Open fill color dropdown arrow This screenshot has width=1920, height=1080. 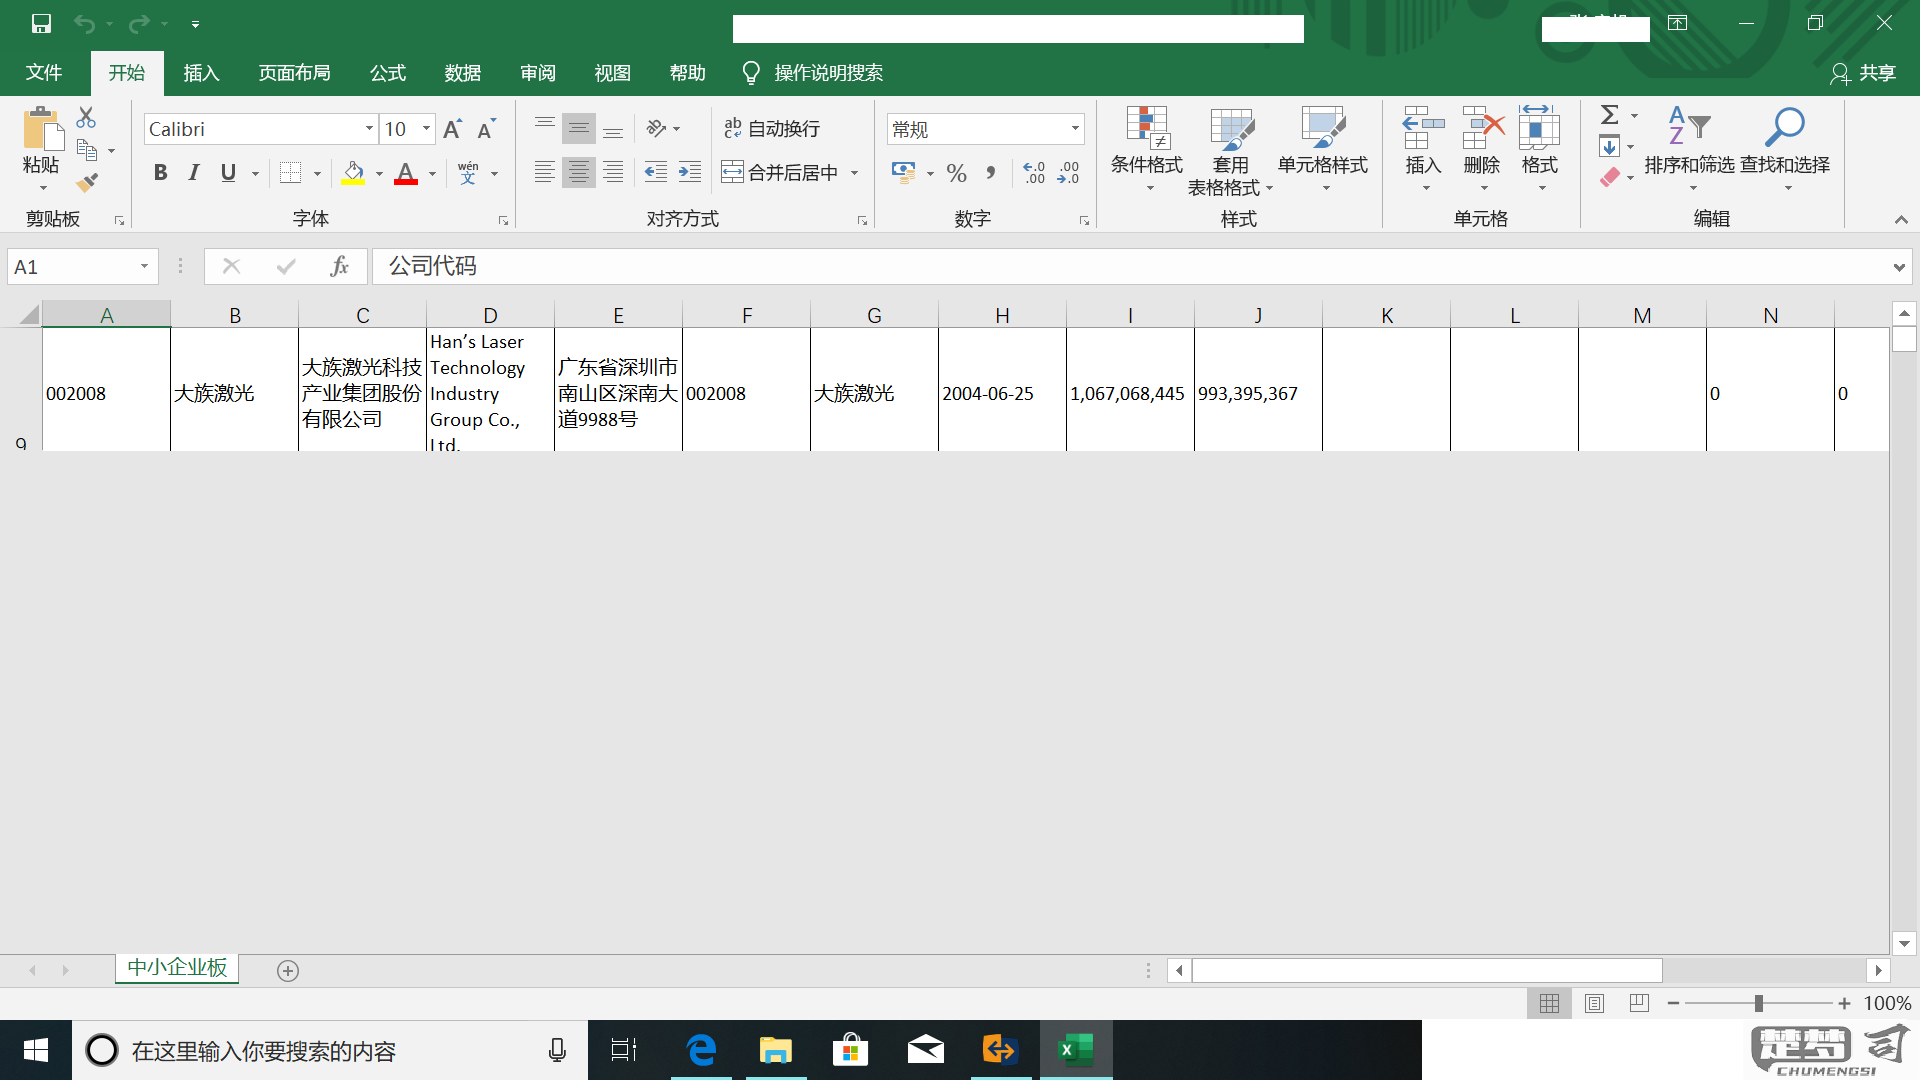tap(379, 174)
